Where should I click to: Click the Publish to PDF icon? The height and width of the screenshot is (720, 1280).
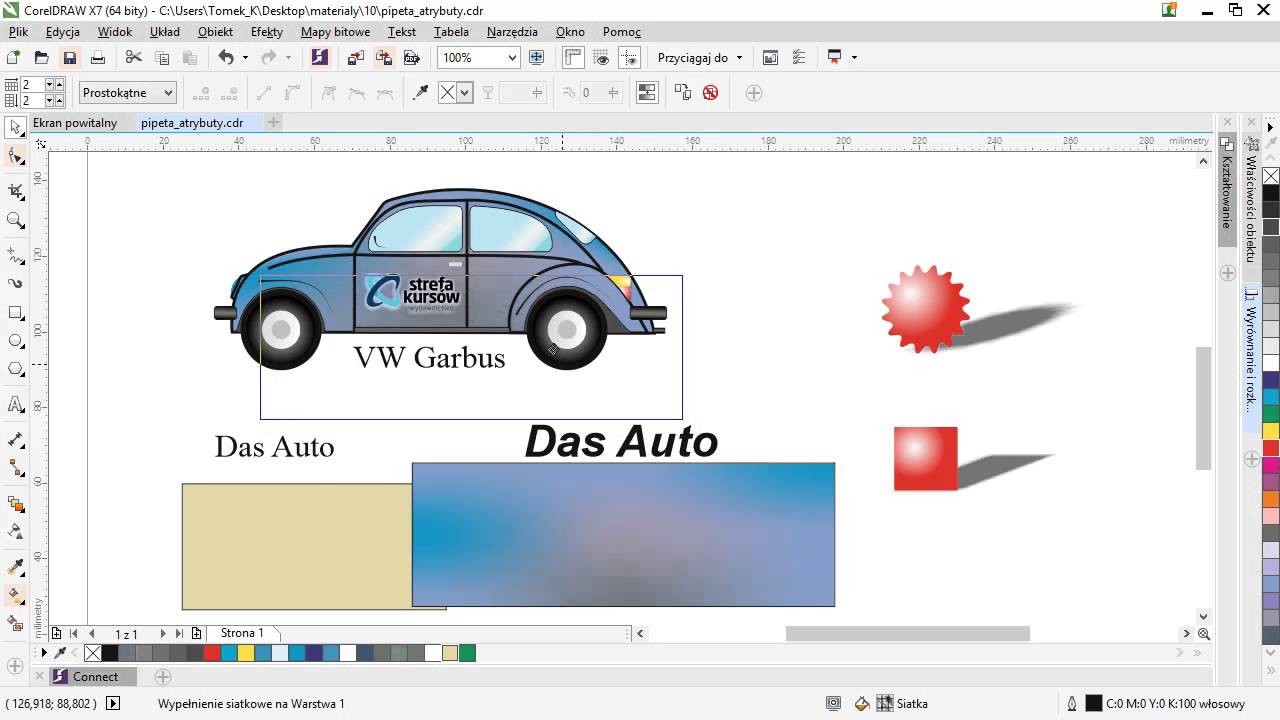pos(411,58)
